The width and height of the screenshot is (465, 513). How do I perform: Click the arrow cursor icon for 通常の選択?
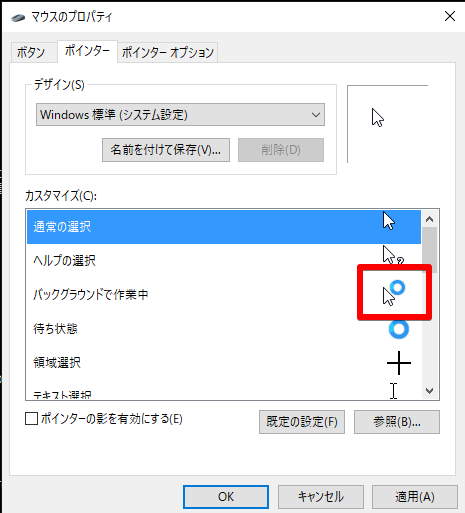pos(389,221)
